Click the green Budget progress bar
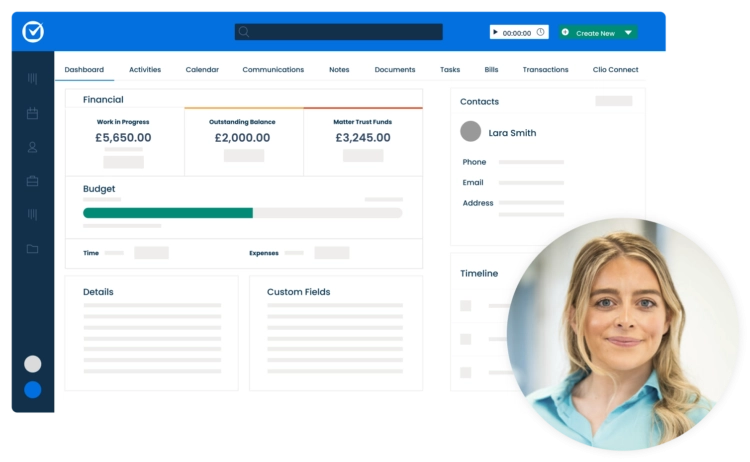Screen dimensions: 750x462 pos(168,213)
